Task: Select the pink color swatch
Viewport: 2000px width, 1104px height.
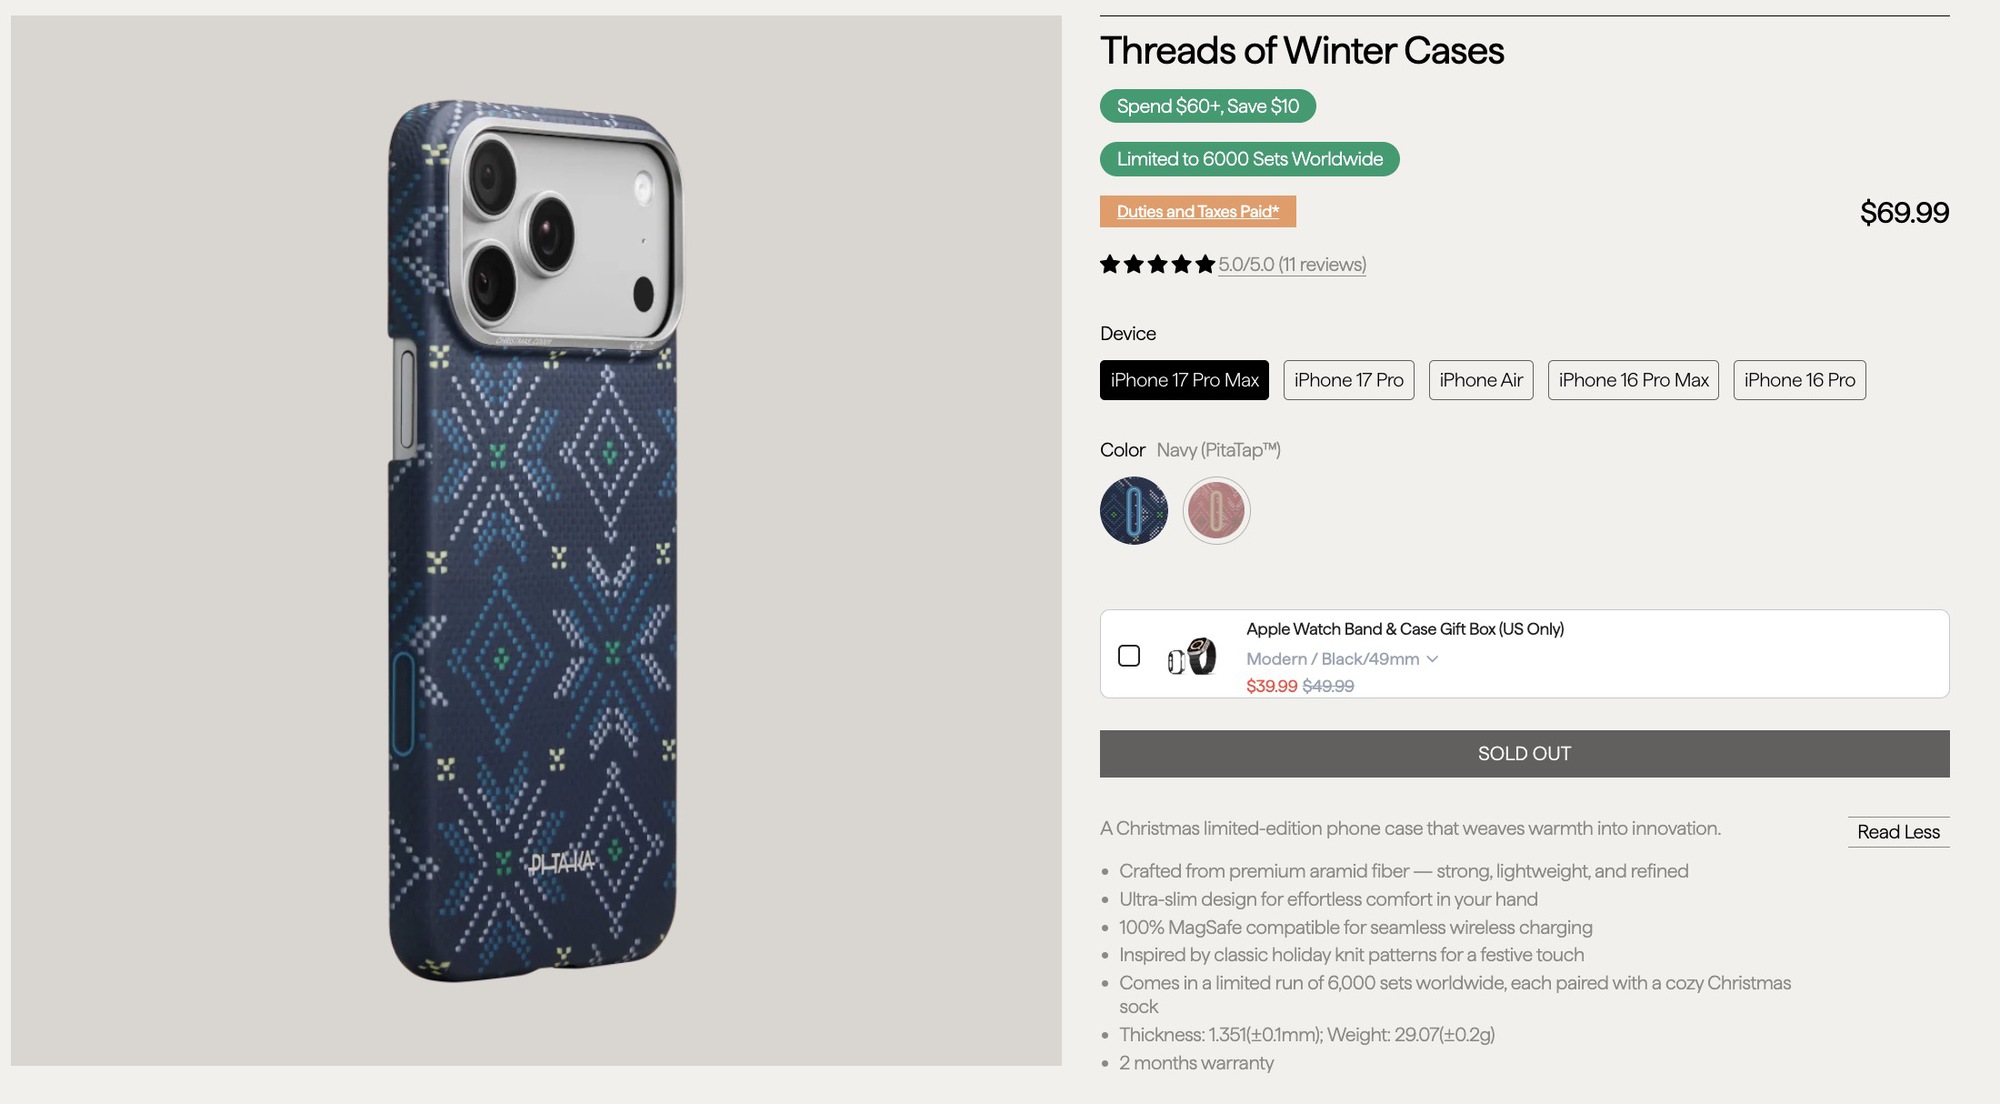Action: [1216, 510]
